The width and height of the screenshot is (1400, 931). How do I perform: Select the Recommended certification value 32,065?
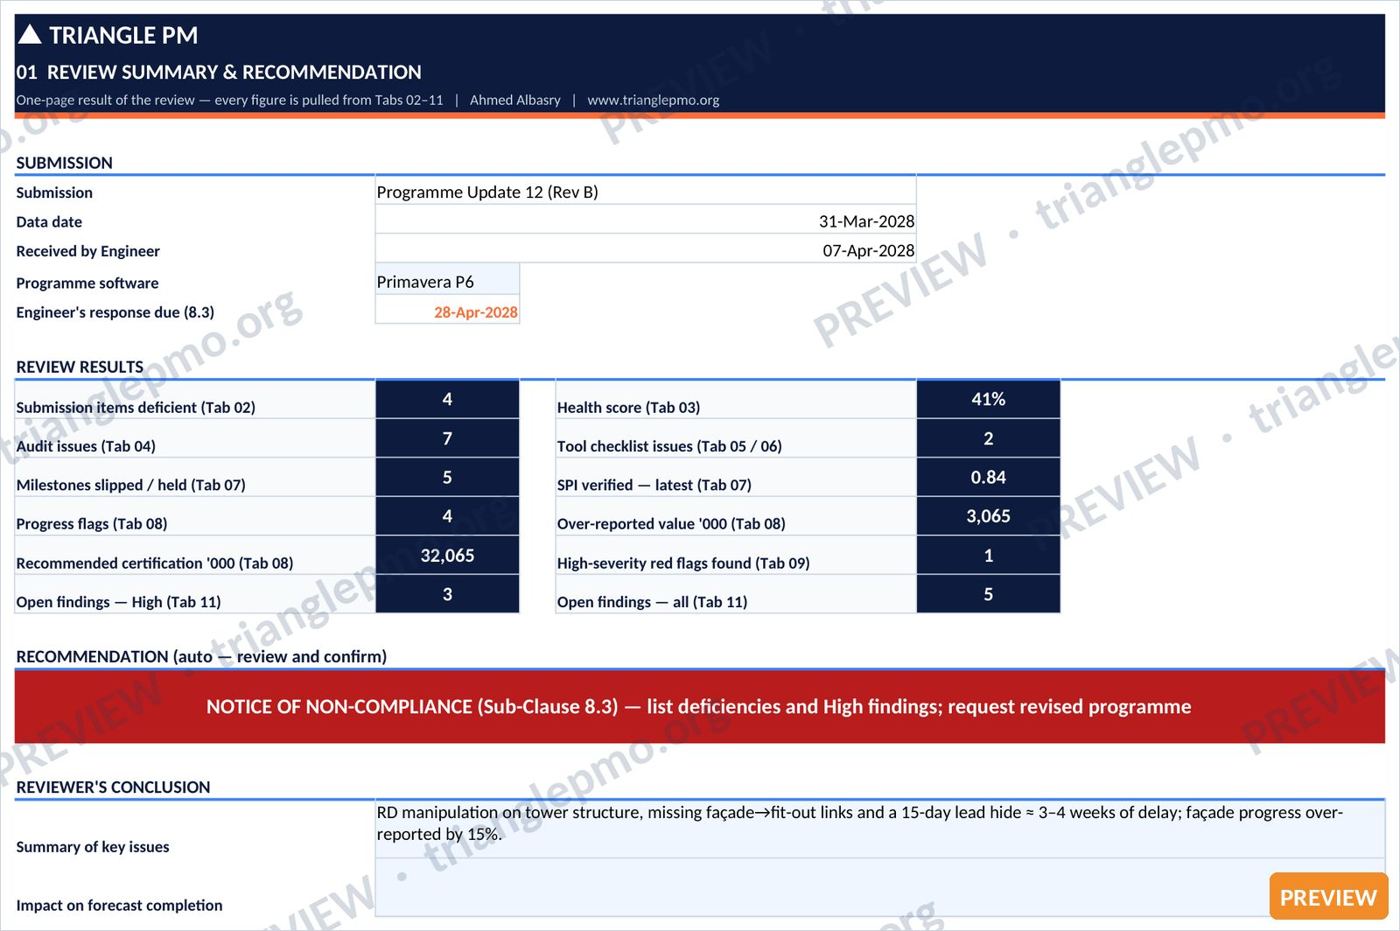447,555
